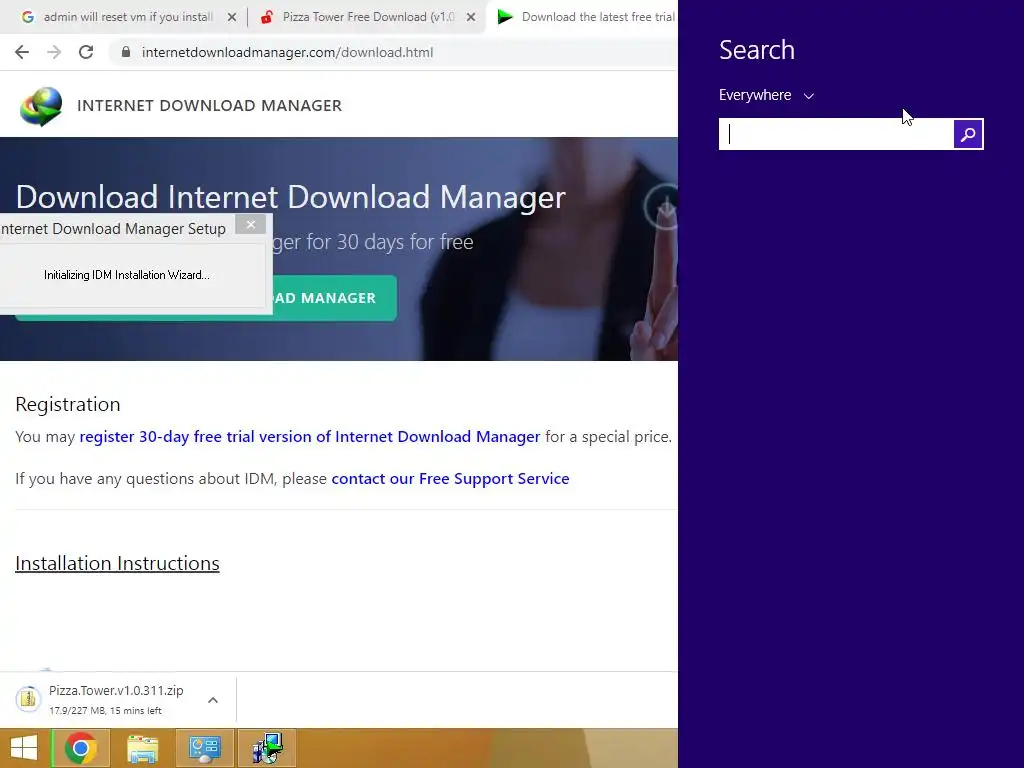Screen dimensions: 1024x768
Task: Click the Pizza.Tower.v1.0.311.zip file name
Action: 116,690
